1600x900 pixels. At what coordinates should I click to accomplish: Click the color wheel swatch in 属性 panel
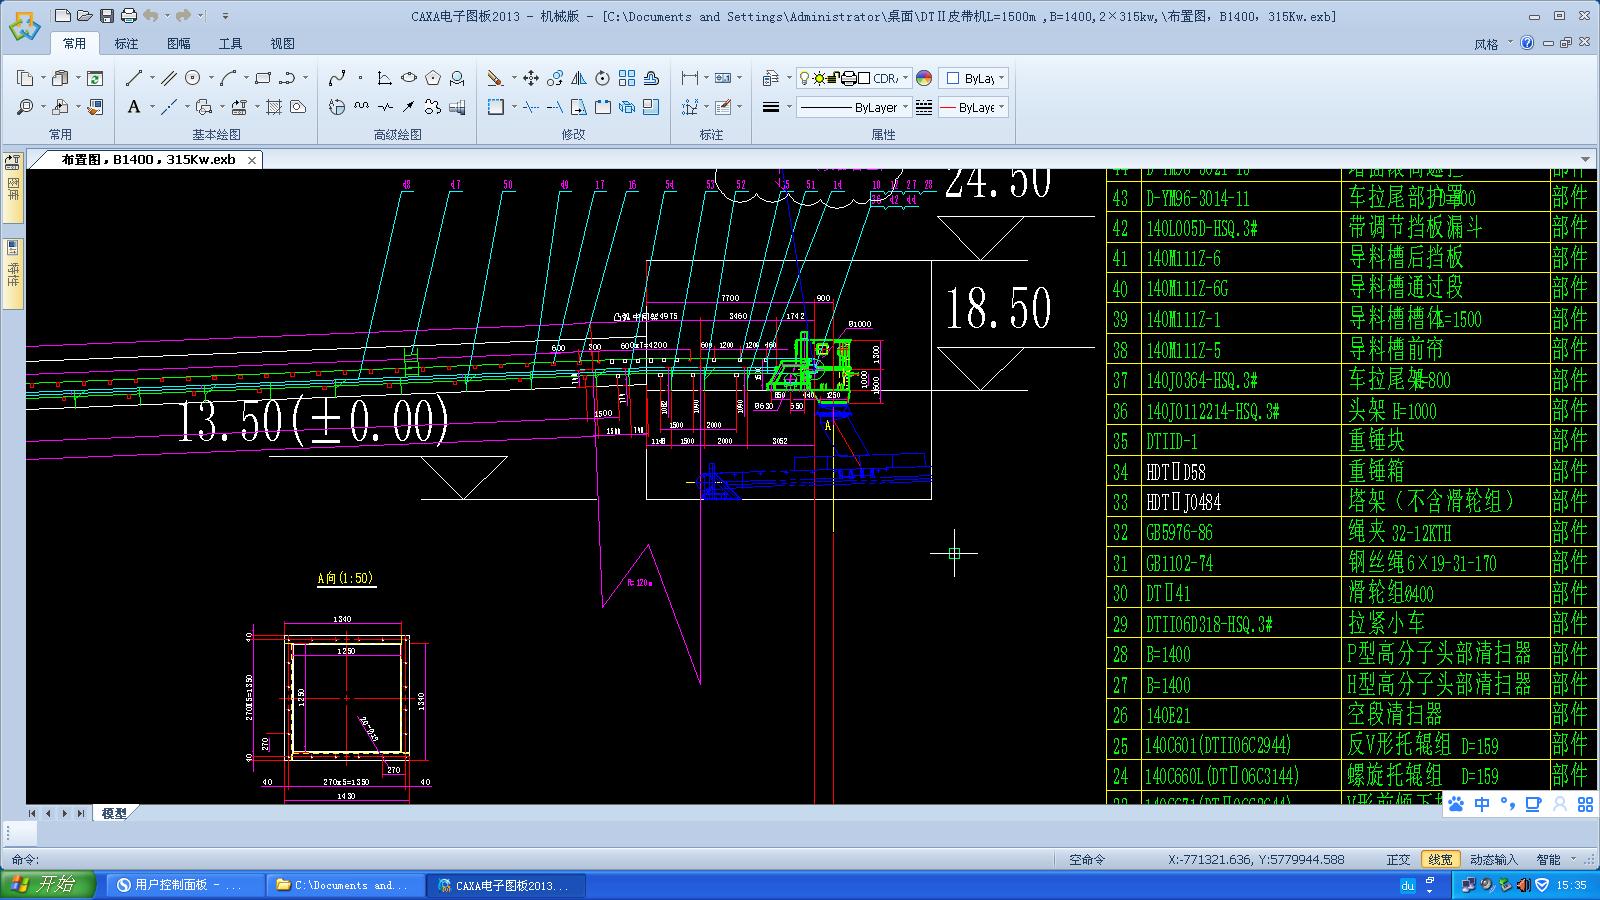(x=924, y=78)
